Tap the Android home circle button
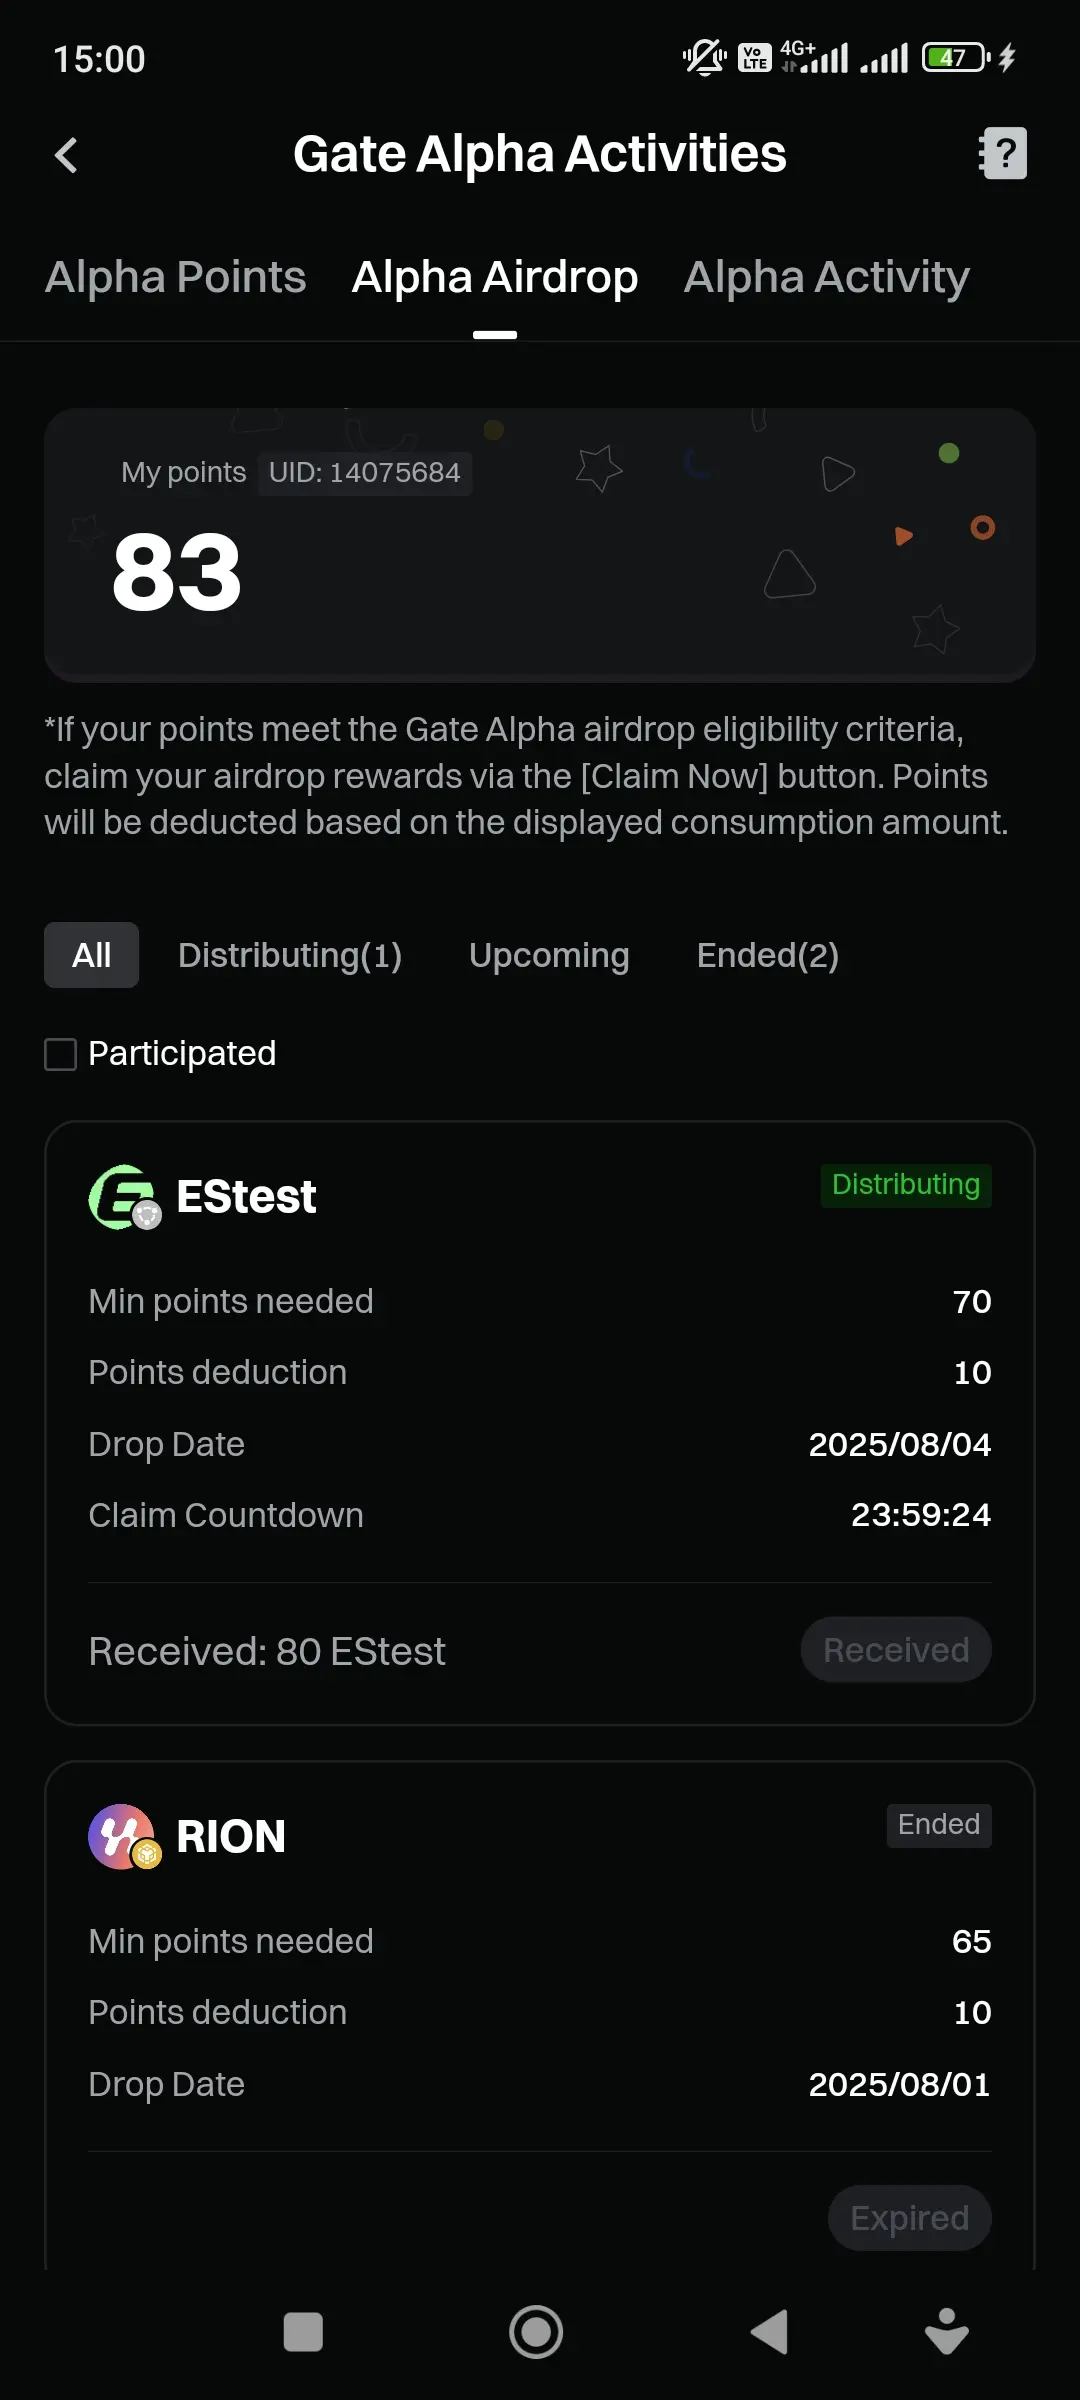1080x2400 pixels. tap(536, 2332)
